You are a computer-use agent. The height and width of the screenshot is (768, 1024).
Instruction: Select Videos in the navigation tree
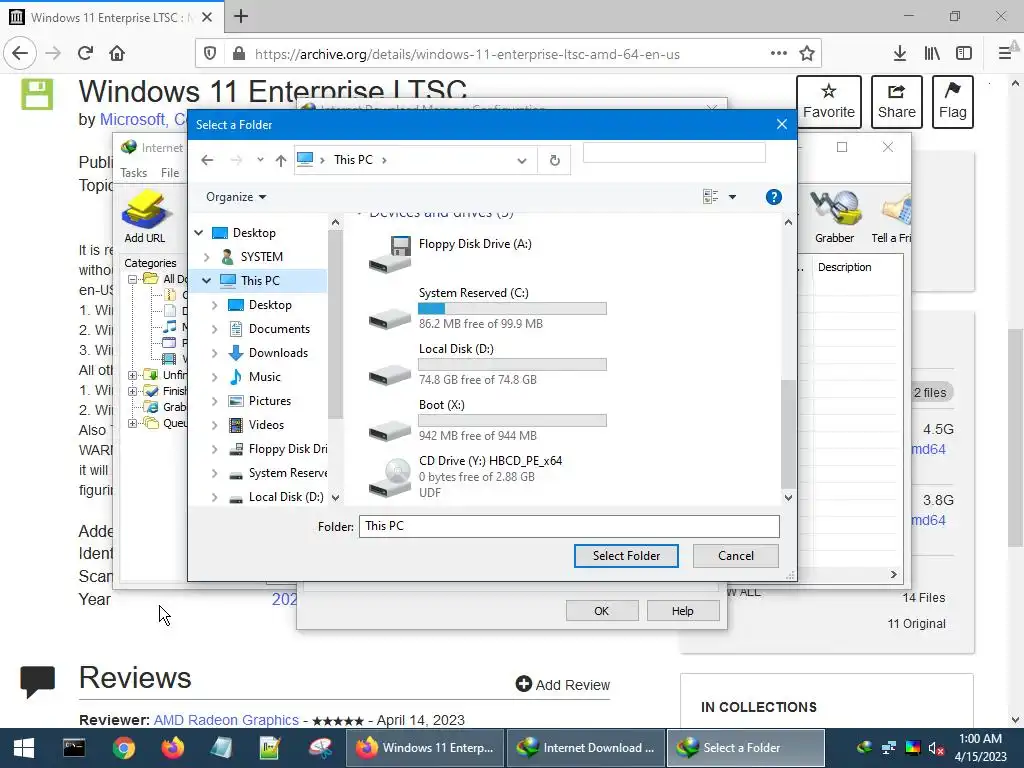pos(266,425)
